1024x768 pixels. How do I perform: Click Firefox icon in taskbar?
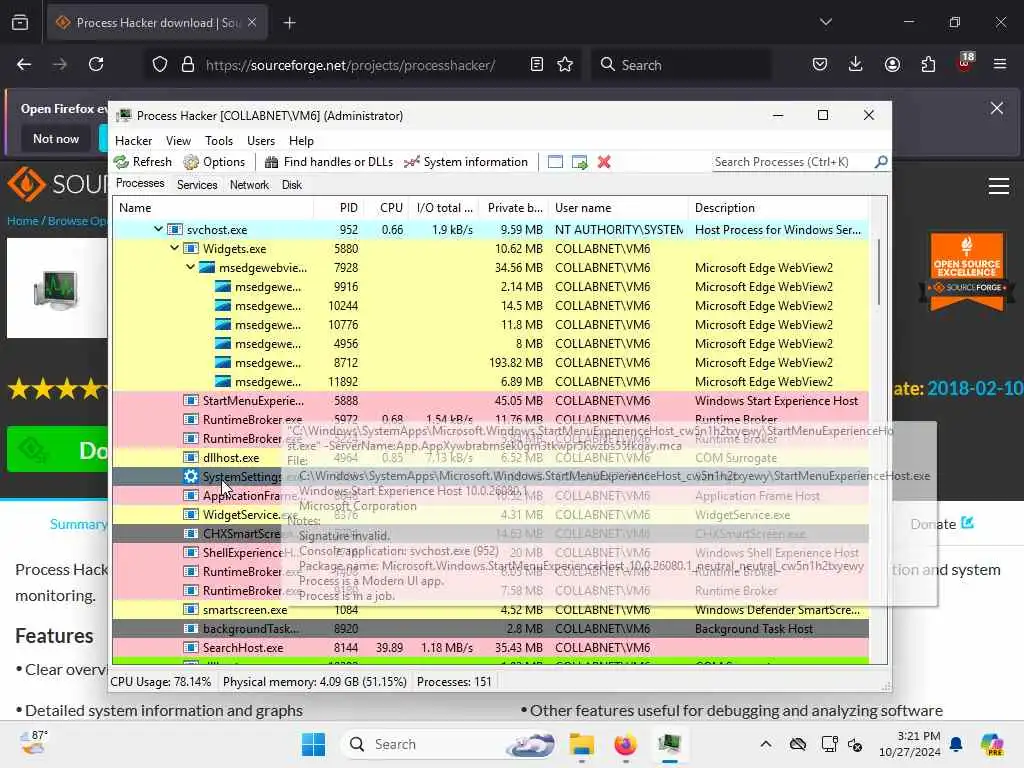(x=625, y=744)
